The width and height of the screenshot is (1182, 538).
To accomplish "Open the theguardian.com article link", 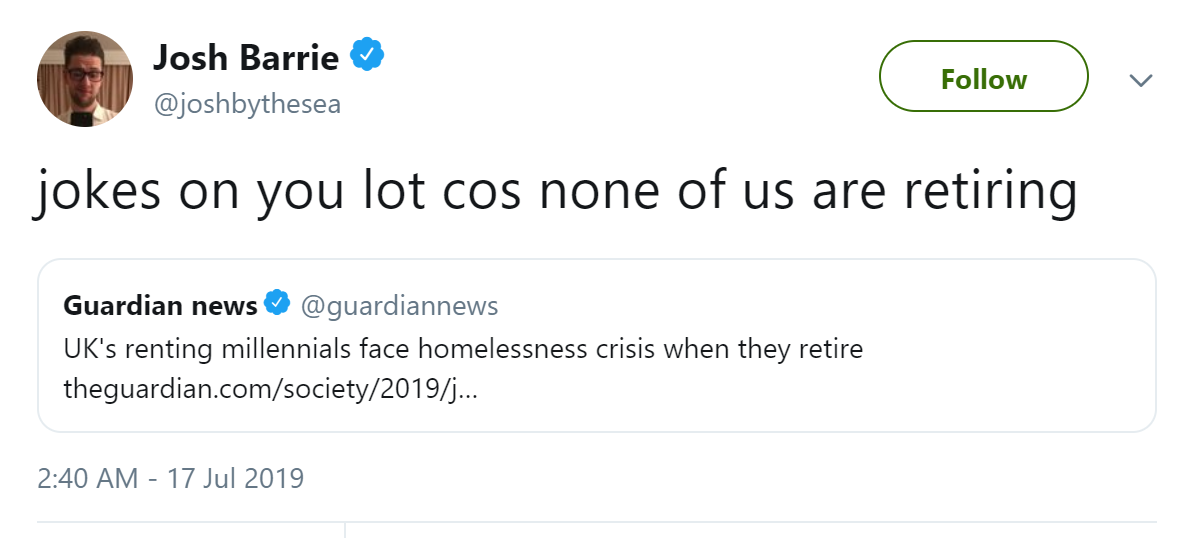I will (x=270, y=389).
